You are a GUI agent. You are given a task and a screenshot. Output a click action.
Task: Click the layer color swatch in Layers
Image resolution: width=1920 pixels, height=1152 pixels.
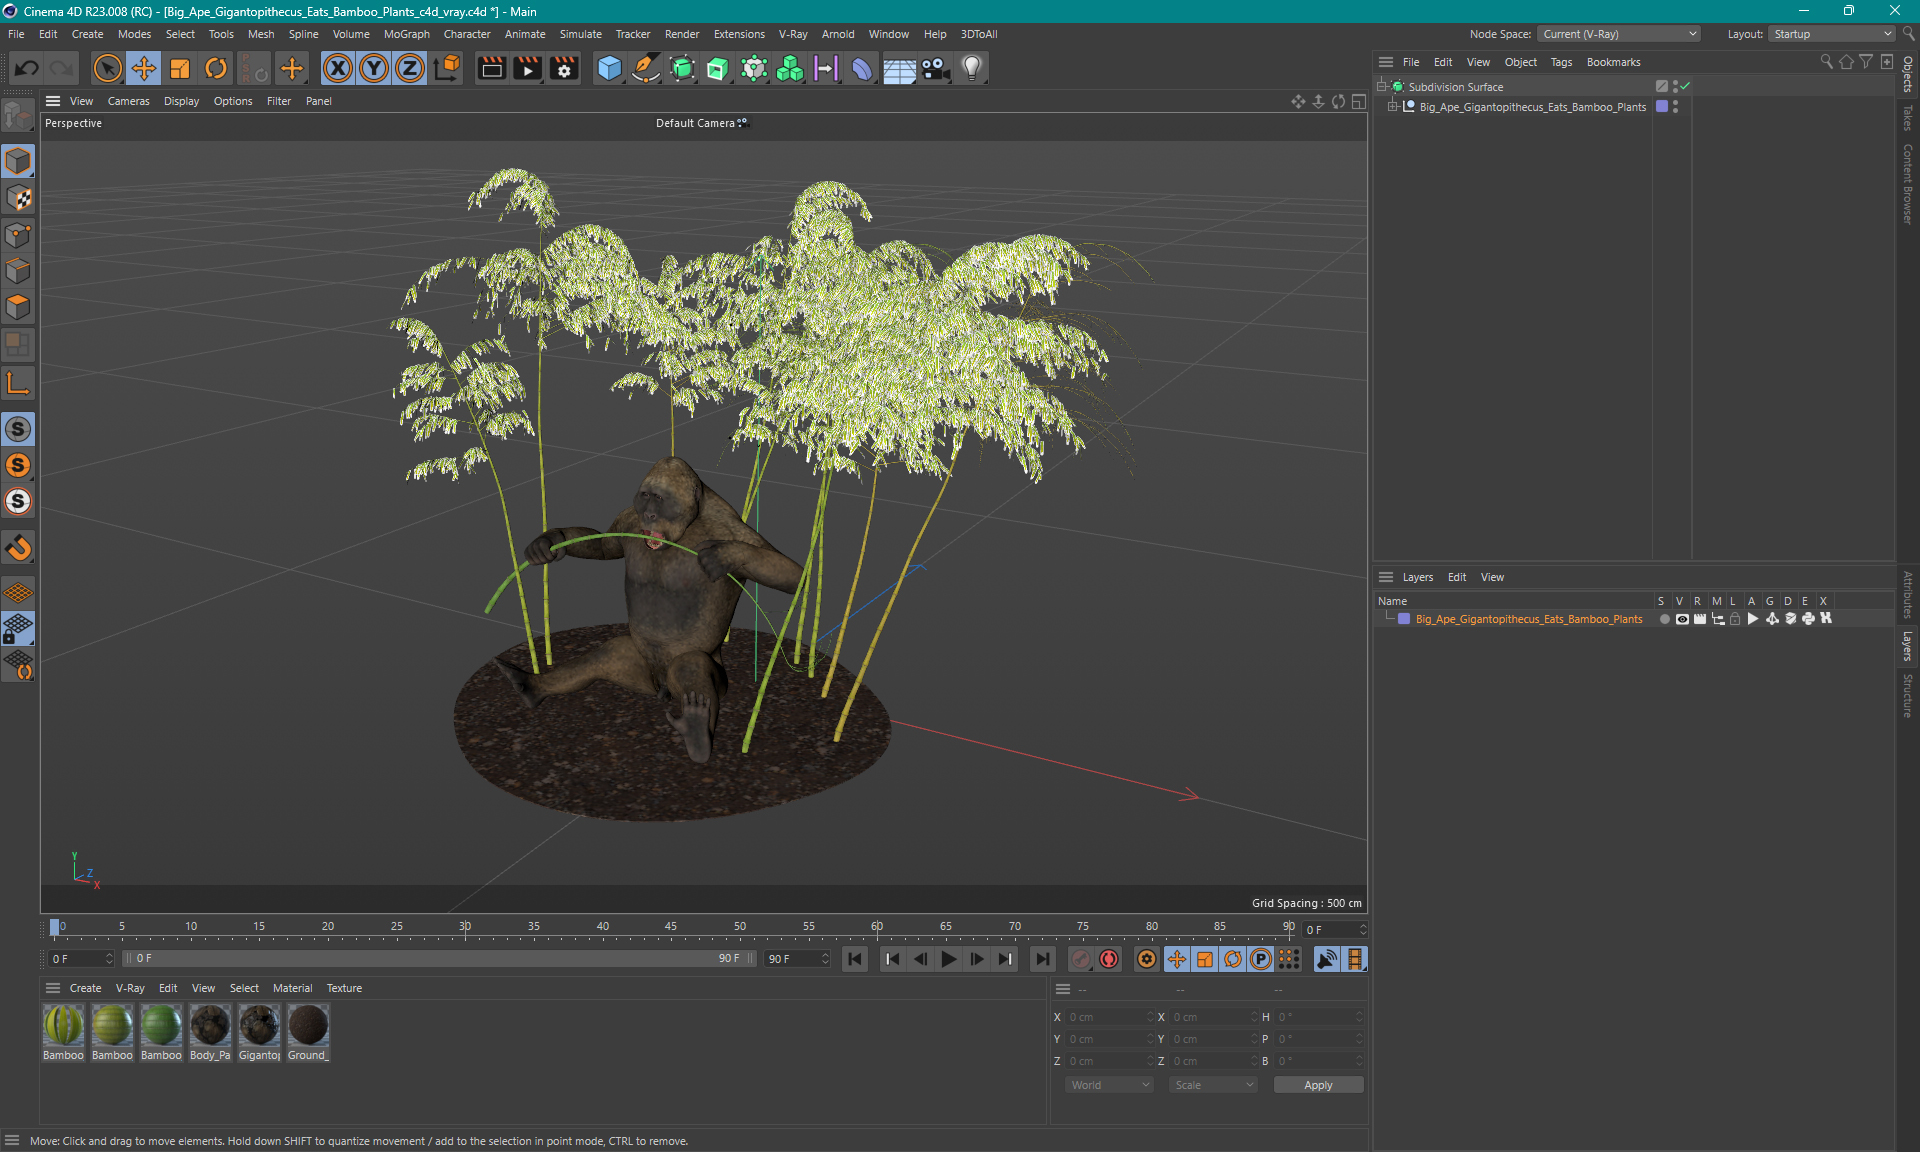click(x=1404, y=619)
